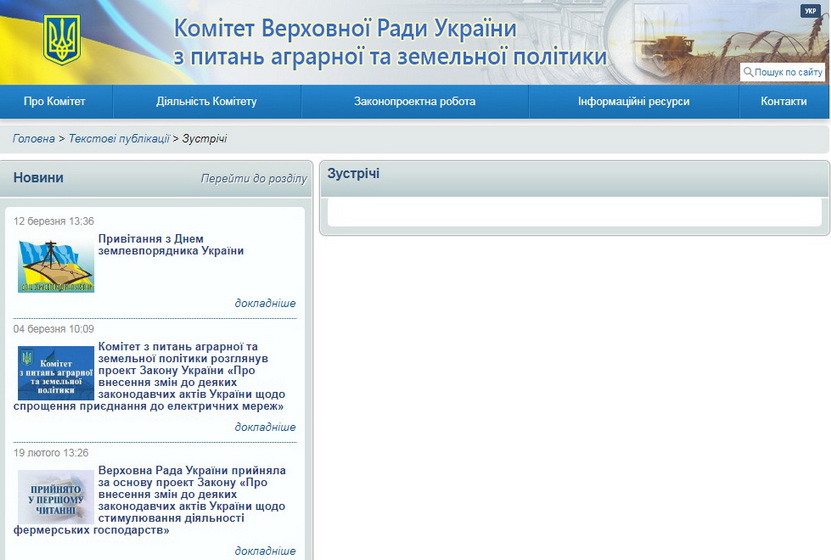This screenshot has height=560, width=831.
Task: Open the headline about спрощення приєднання до електричних мереж
Action: (149, 376)
